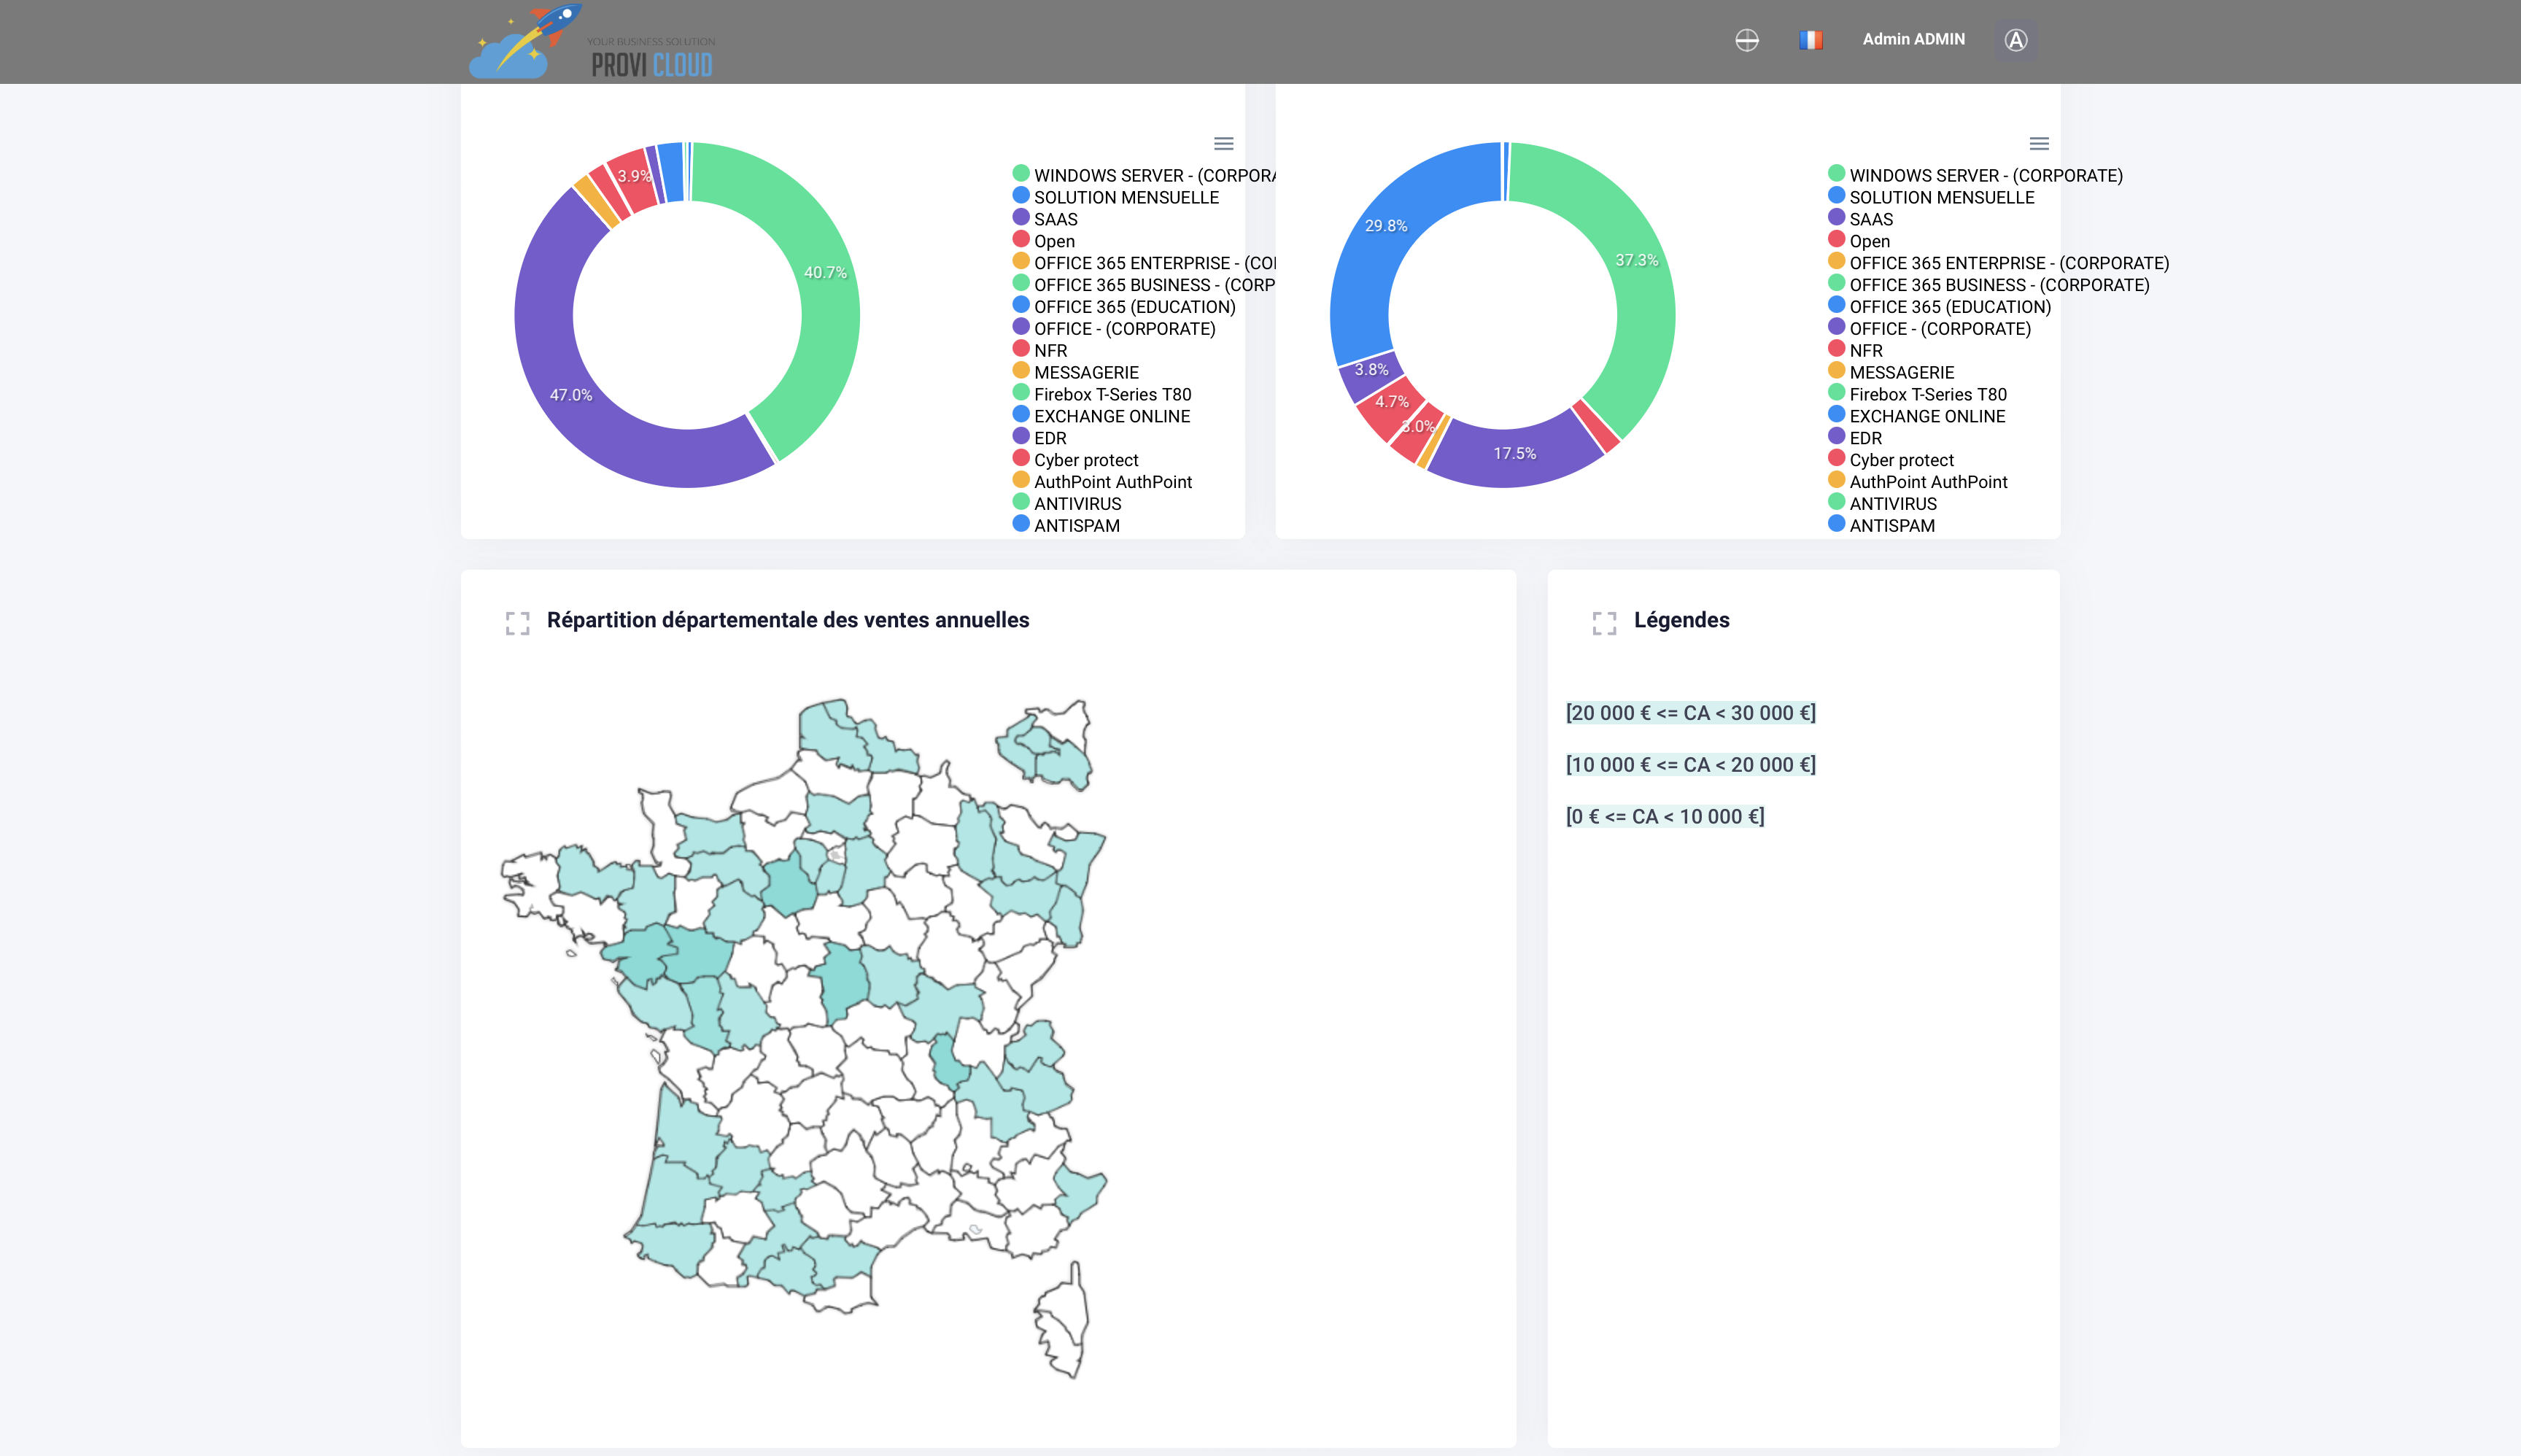Select the 20 000 € to 30 000 € legend
This screenshot has width=2521, height=1456.
[1690, 713]
